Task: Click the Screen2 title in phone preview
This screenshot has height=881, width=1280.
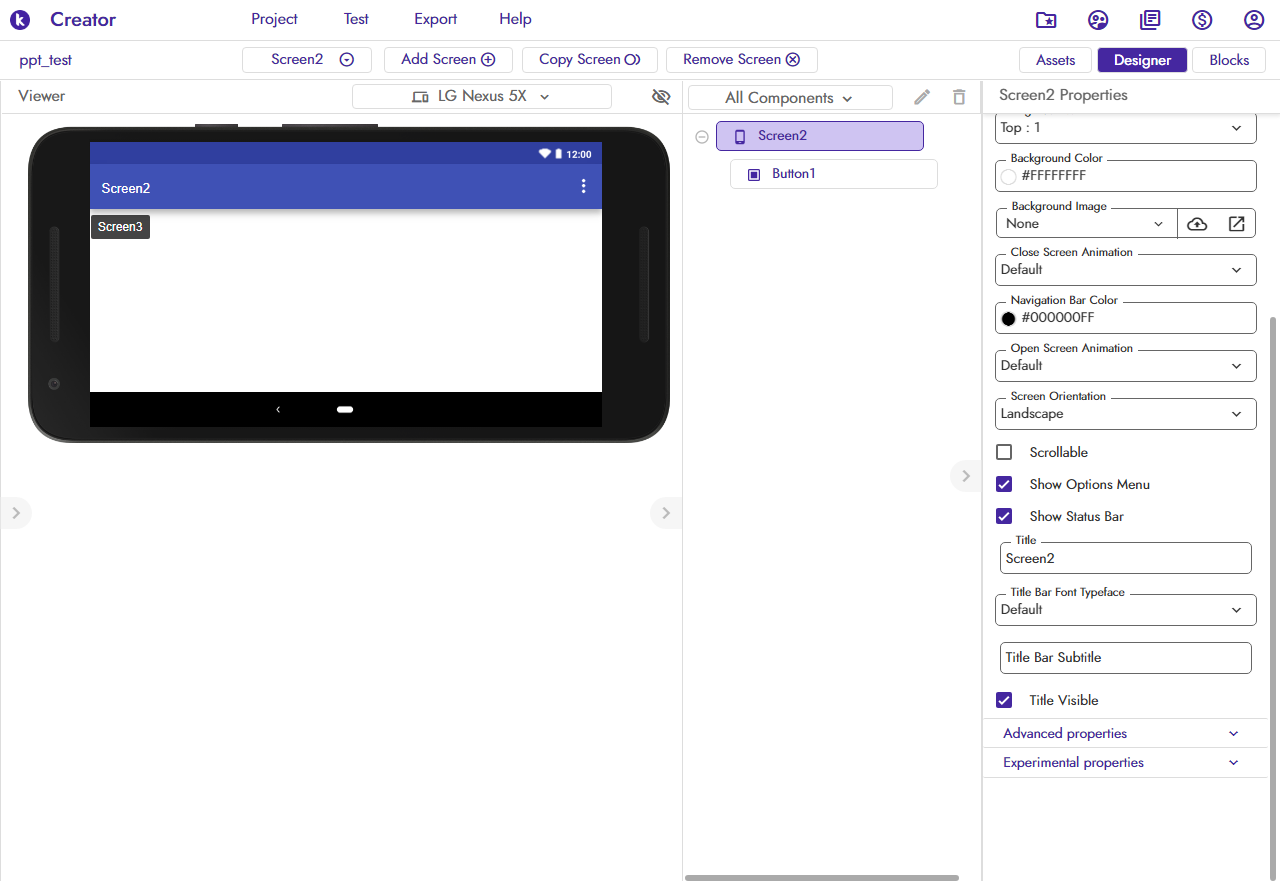Action: [126, 188]
